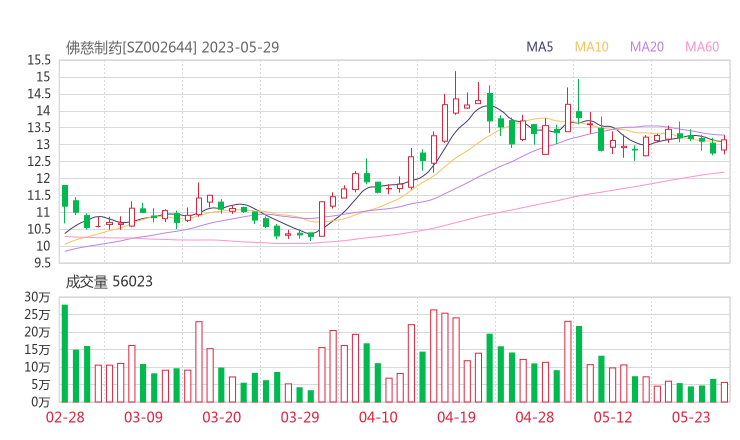Click the chart title 佛慈制药[SZ002644] 2023-05-29
This screenshot has height=440, width=740.
point(172,47)
